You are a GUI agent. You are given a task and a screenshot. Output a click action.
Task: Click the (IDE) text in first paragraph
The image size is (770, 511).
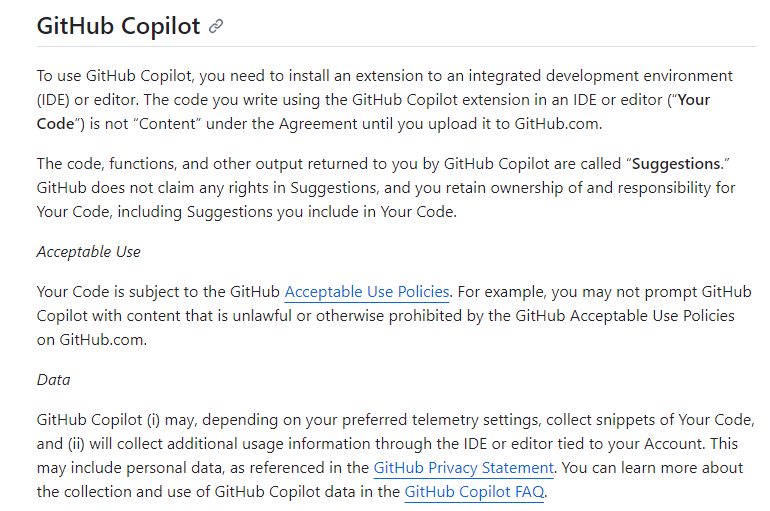[53, 100]
